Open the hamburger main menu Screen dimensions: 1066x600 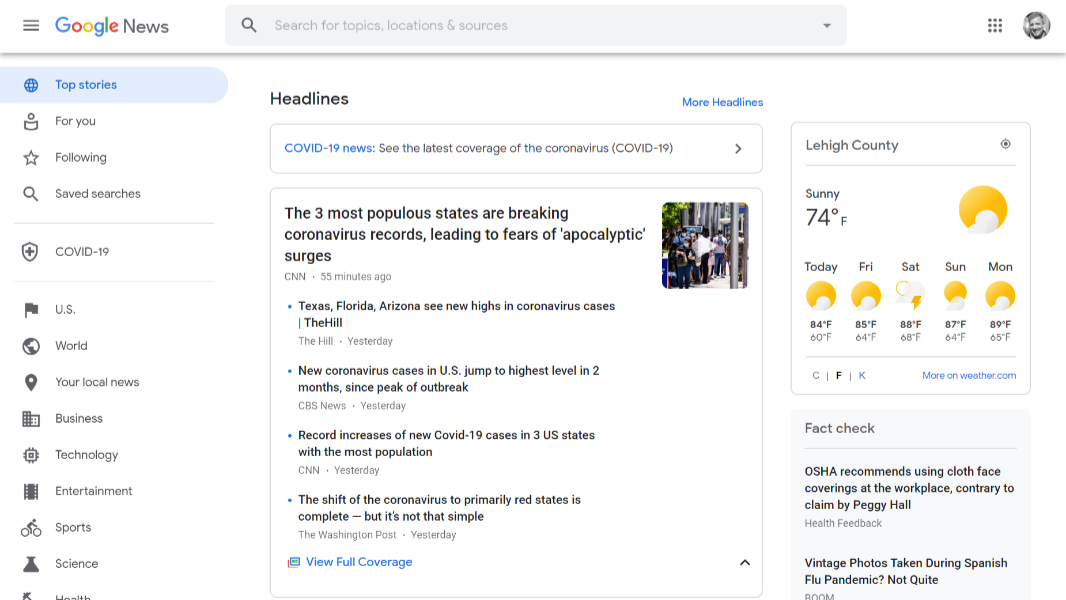tap(31, 26)
